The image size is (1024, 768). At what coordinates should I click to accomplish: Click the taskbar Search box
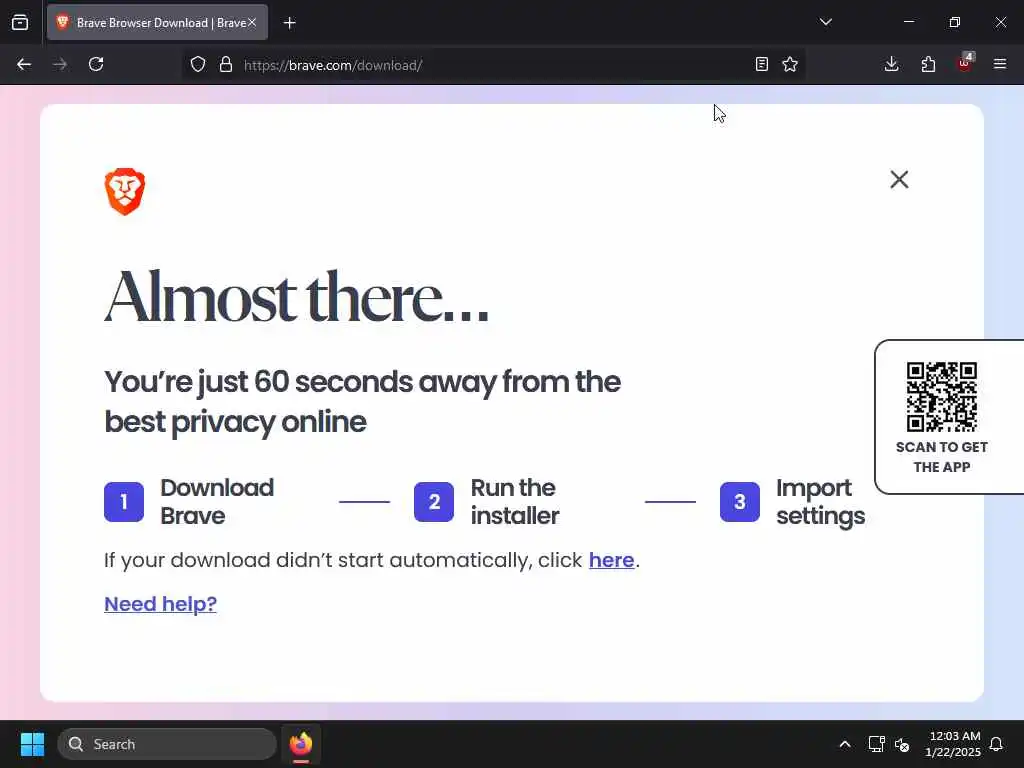pyautogui.click(x=167, y=744)
